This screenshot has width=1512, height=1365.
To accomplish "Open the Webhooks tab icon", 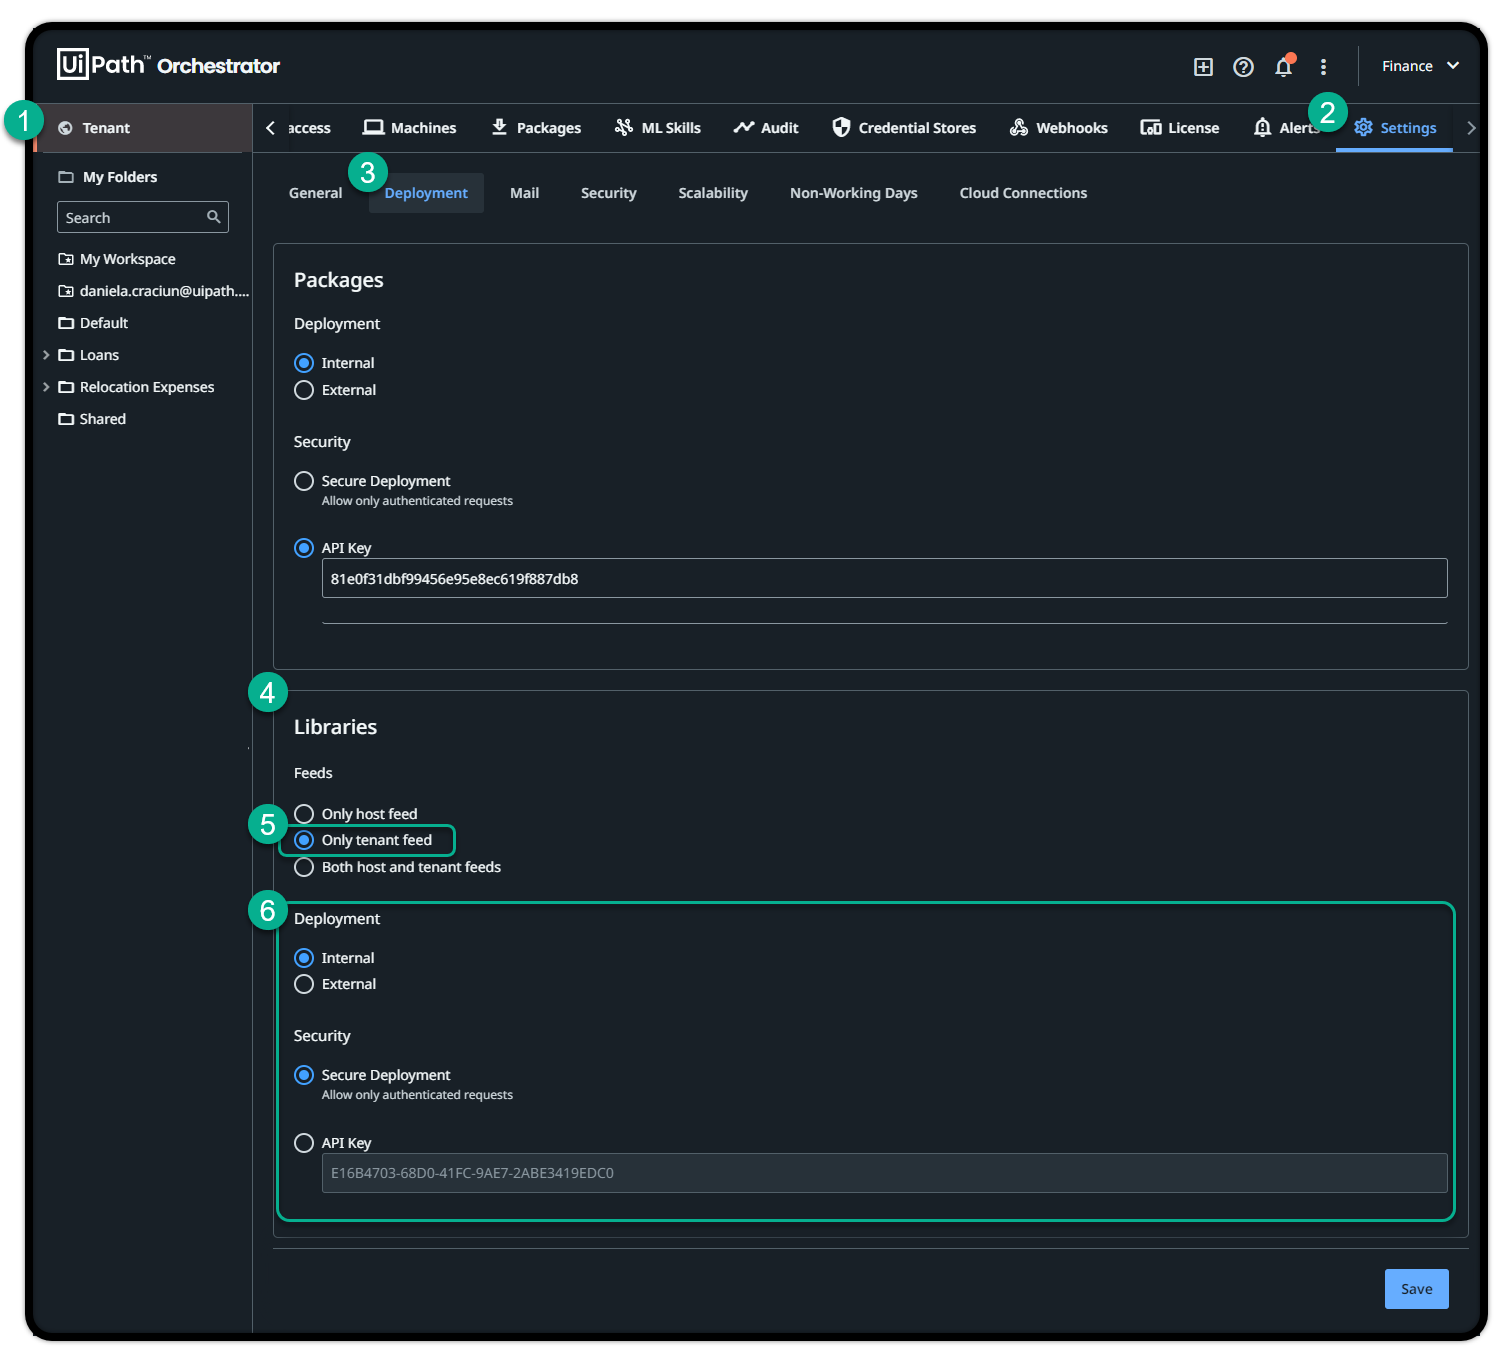I will [x=1018, y=127].
